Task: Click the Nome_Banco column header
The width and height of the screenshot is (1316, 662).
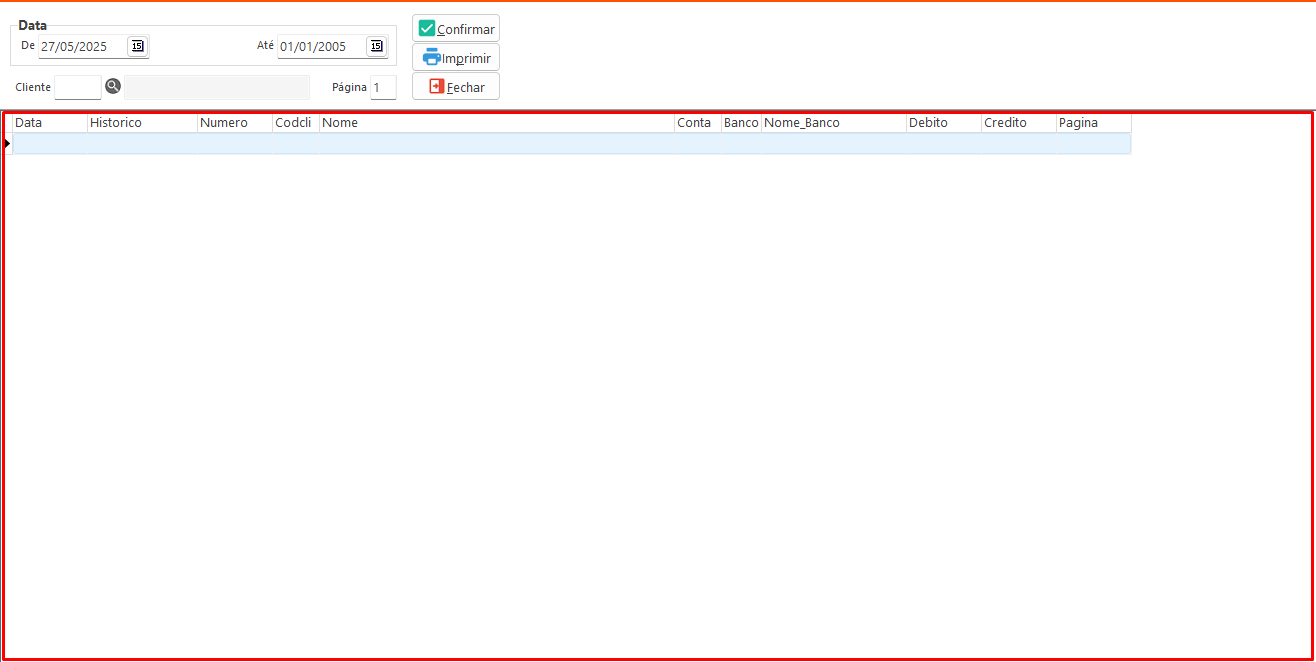Action: coord(833,123)
